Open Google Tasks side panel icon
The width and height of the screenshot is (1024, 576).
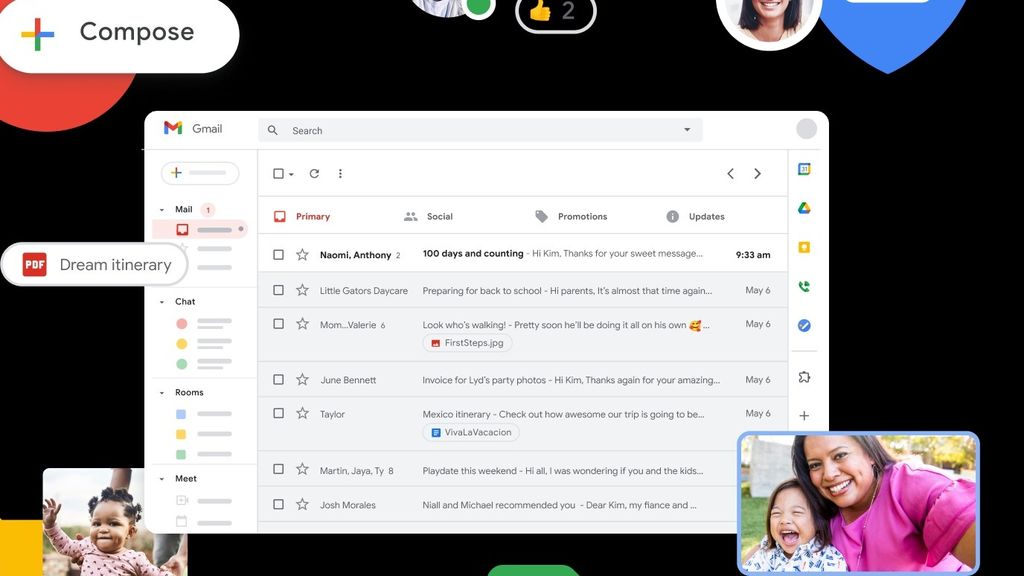click(x=804, y=325)
